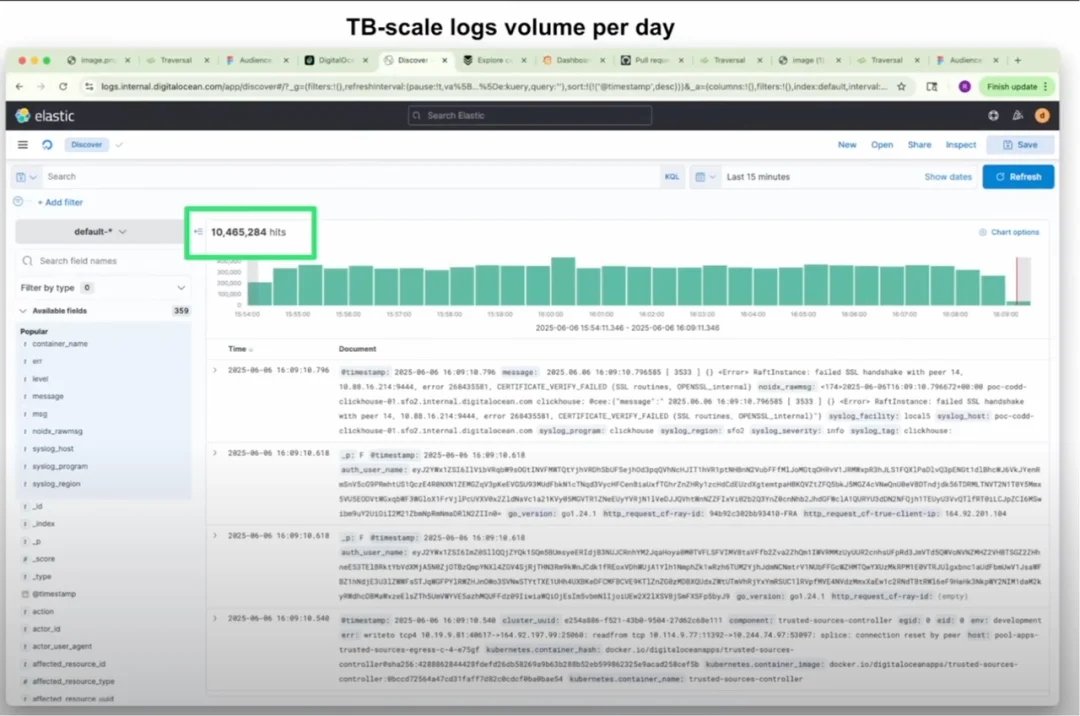Open the help lifebuoy icon

pos(993,116)
